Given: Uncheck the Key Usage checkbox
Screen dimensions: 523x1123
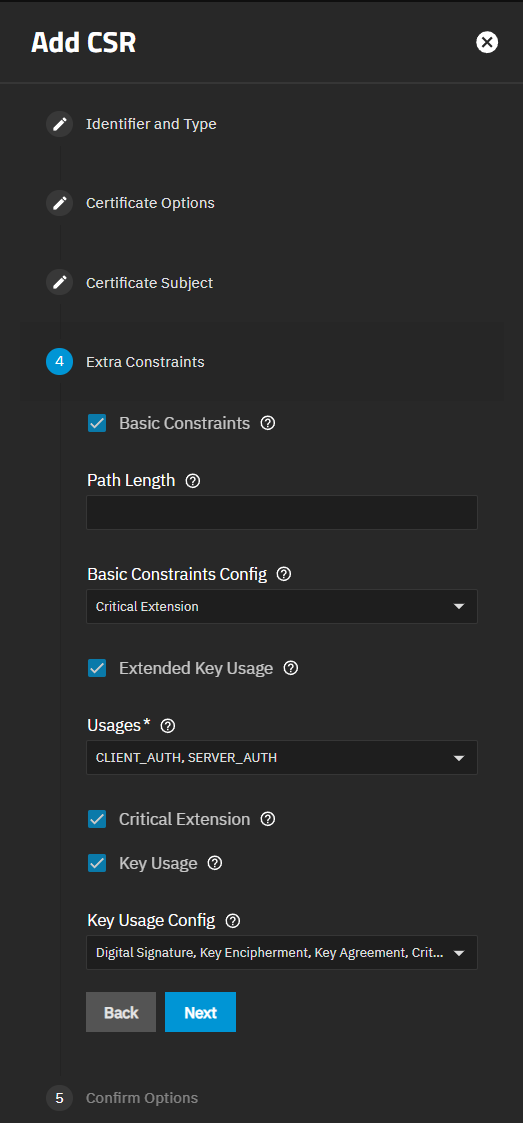Looking at the screenshot, I should (97, 863).
